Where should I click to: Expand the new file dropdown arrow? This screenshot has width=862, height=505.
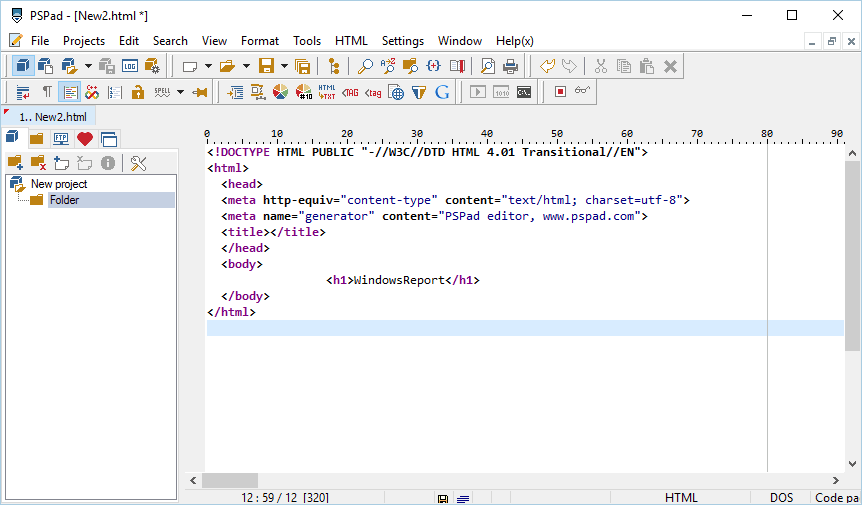tap(208, 66)
